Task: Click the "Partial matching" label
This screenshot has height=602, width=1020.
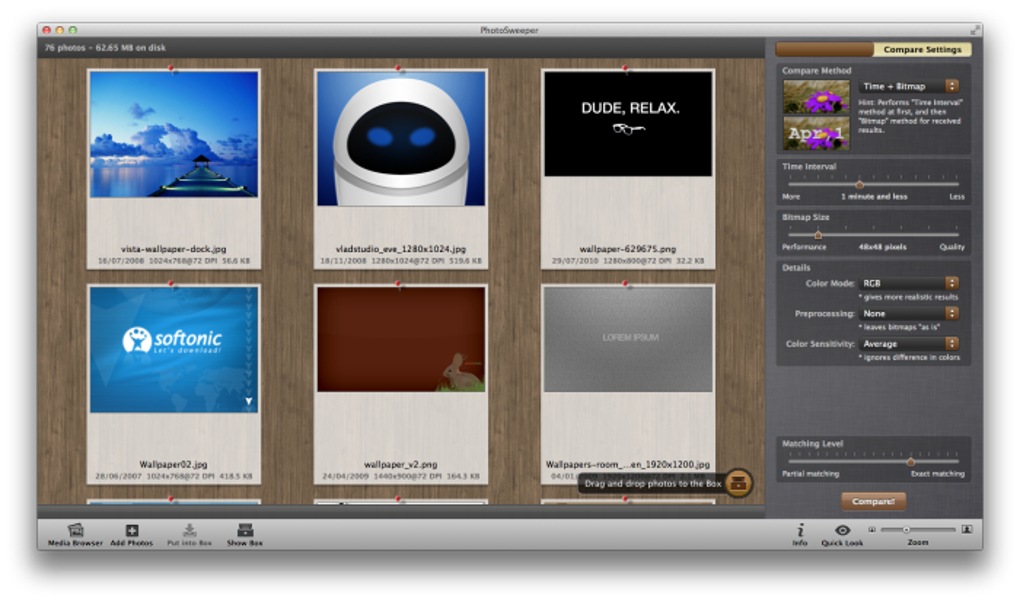Action: 811,474
